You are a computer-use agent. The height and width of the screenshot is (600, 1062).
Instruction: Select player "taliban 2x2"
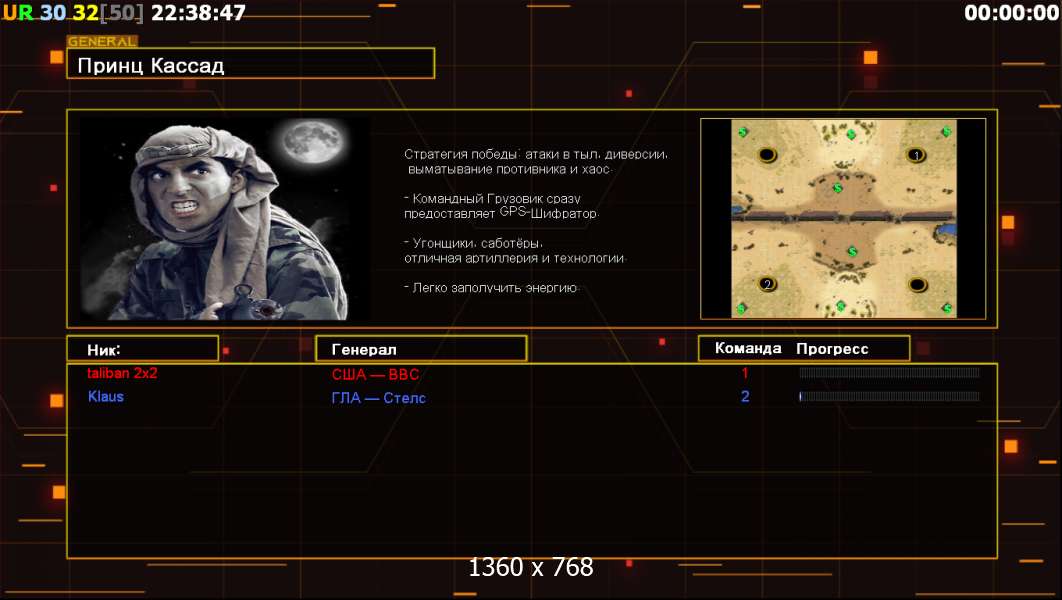click(x=122, y=372)
